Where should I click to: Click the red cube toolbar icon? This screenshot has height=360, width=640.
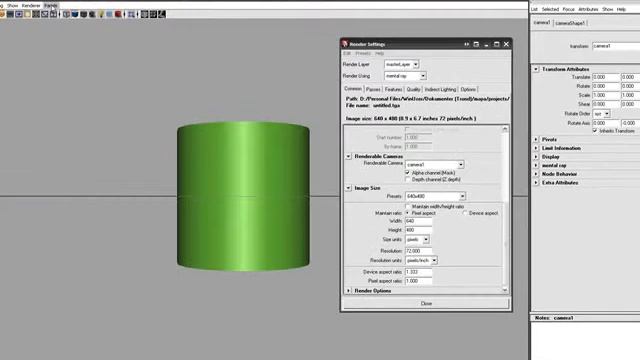(118, 14)
